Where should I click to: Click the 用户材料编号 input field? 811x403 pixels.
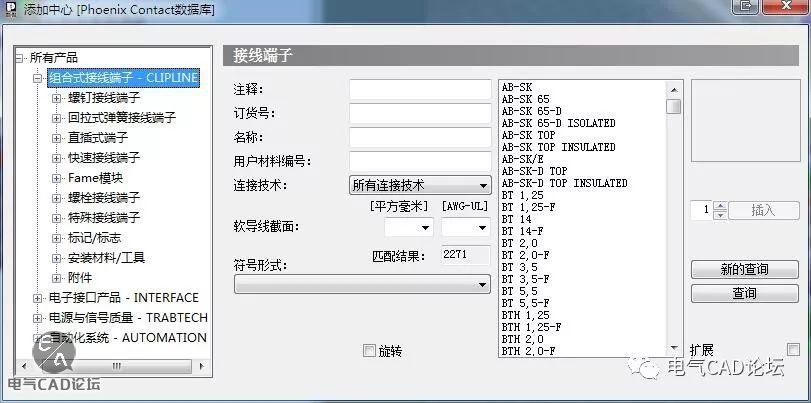tap(420, 161)
